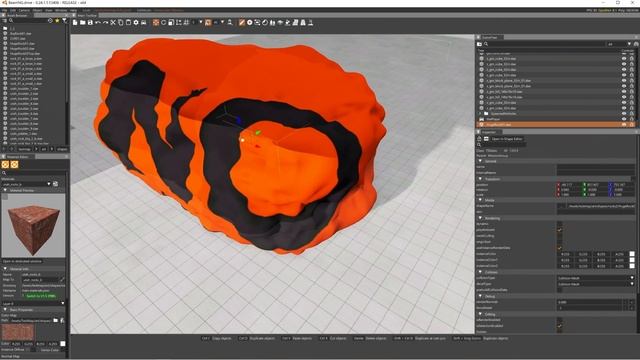Viewport: 640px width, 360px height.
Task: Click the Open in Shape Editor button
Action: [x=506, y=139]
